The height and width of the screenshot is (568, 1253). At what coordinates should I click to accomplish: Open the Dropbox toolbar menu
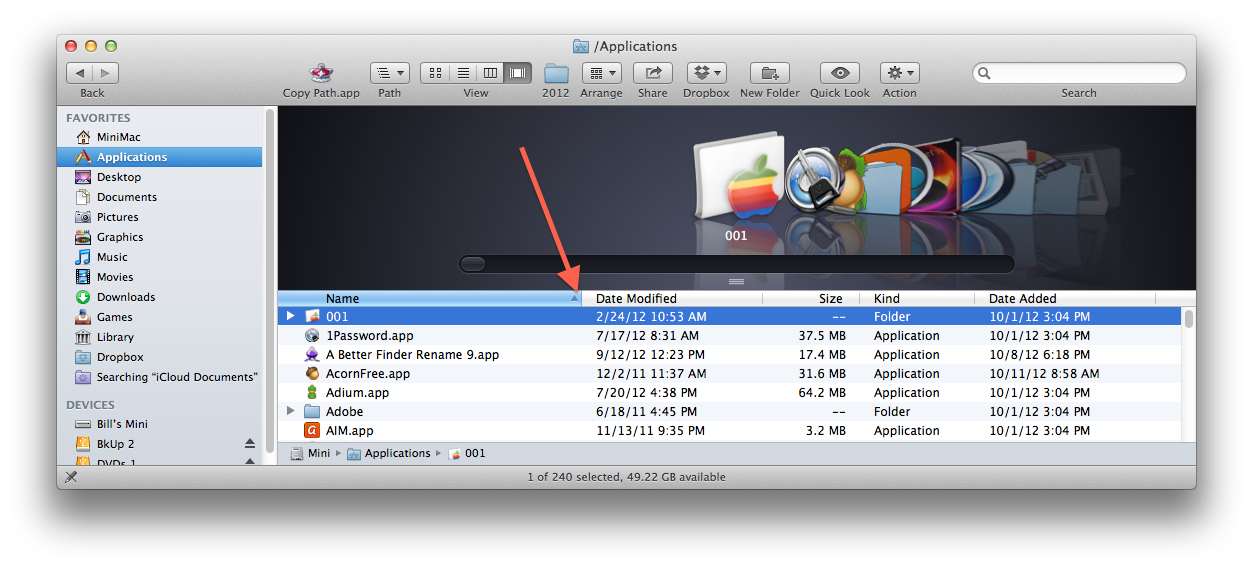pyautogui.click(x=707, y=73)
